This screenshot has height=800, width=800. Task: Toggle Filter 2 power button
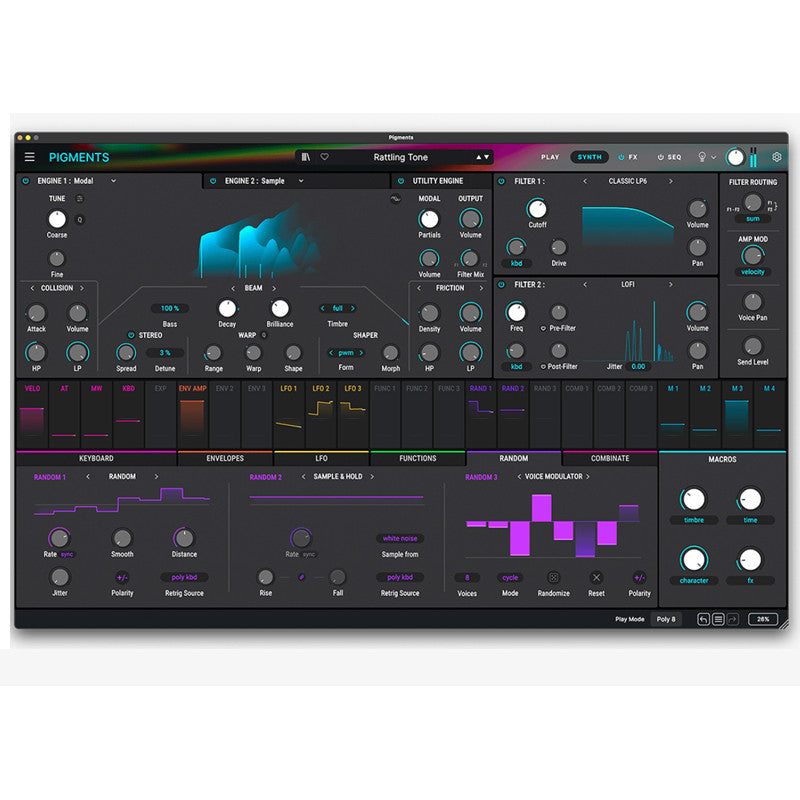click(x=502, y=284)
